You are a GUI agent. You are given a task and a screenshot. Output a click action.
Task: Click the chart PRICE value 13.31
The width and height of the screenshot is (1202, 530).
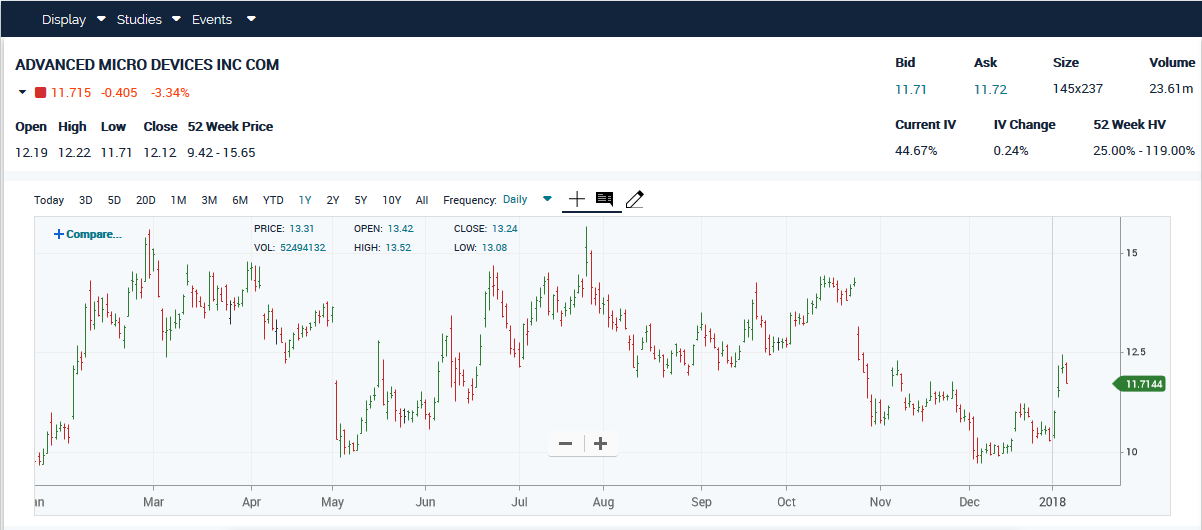302,229
